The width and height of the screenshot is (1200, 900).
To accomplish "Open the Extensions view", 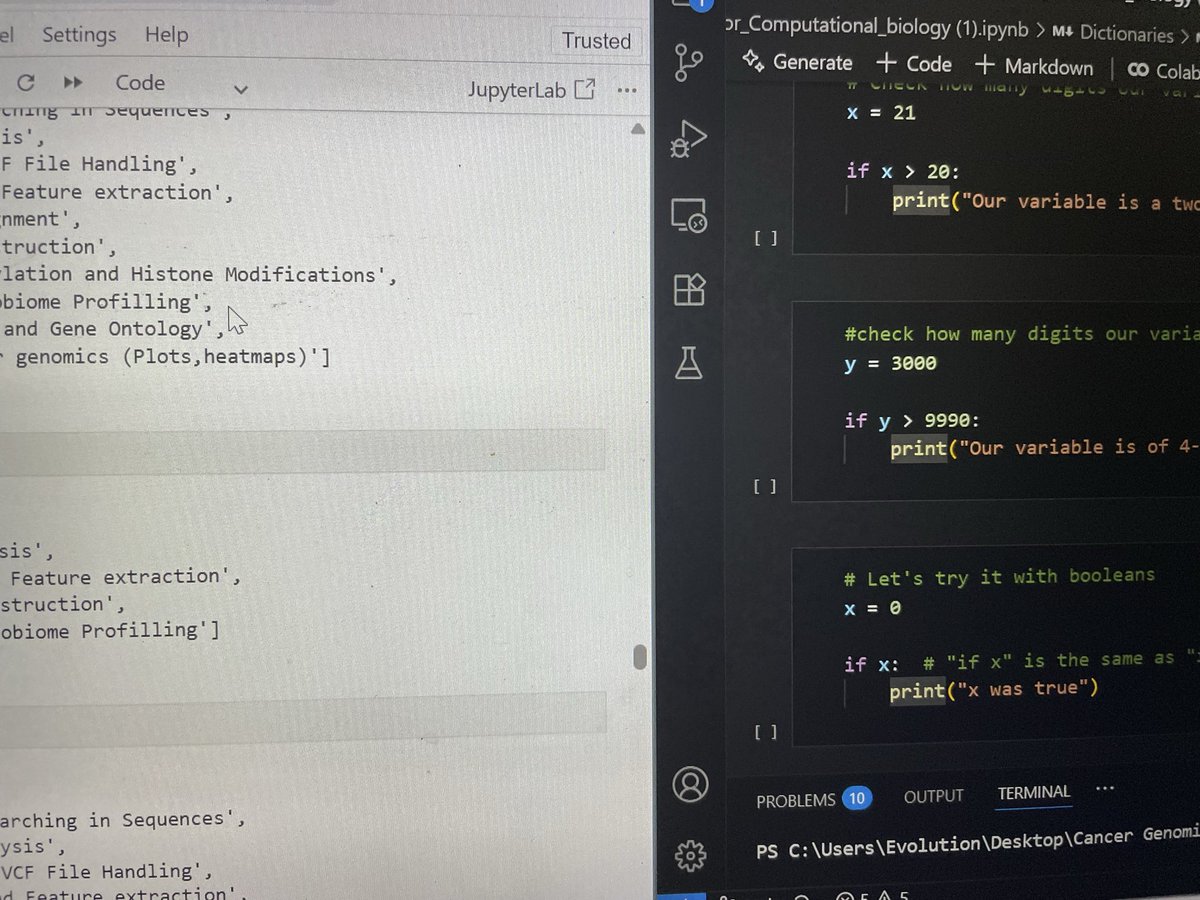I will point(690,288).
